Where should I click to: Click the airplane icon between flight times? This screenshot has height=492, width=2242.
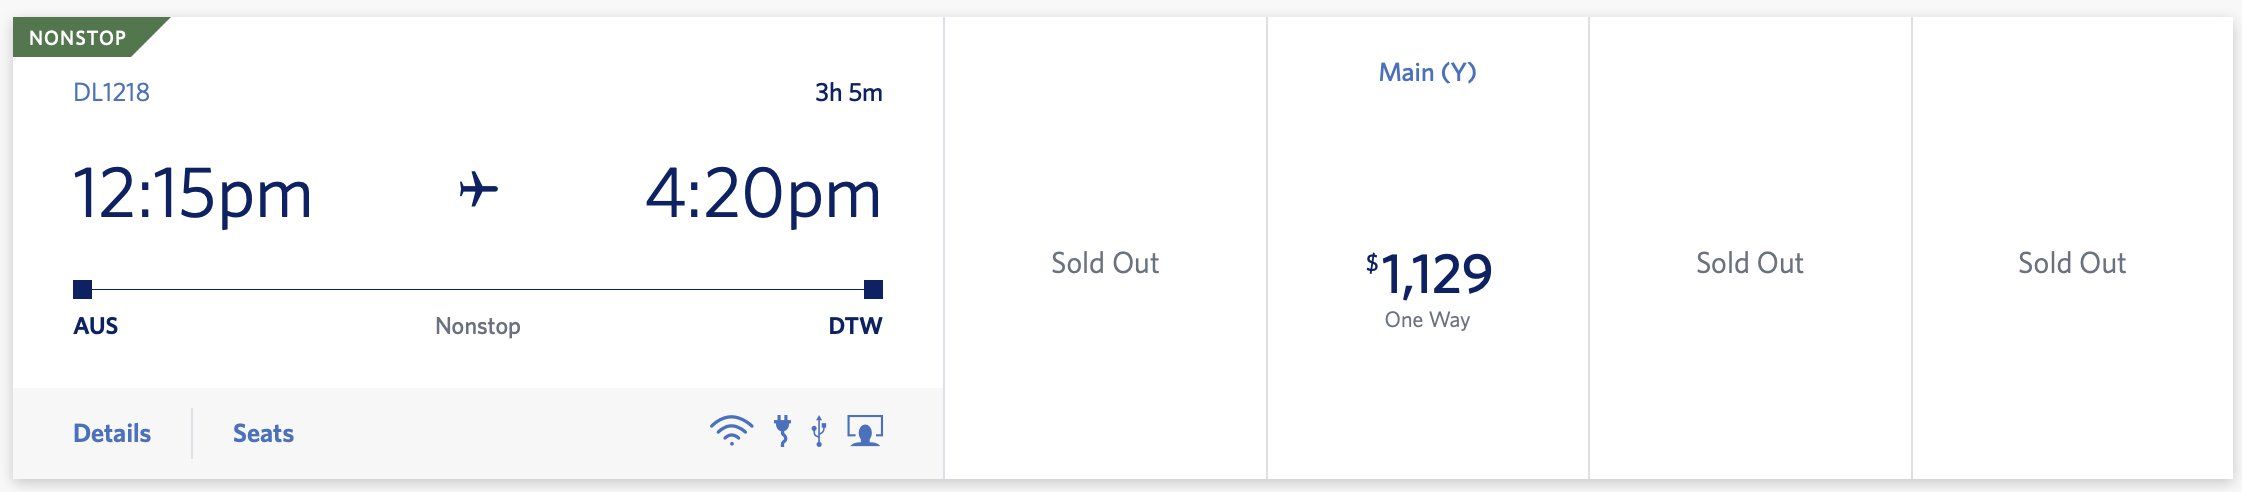pos(478,189)
